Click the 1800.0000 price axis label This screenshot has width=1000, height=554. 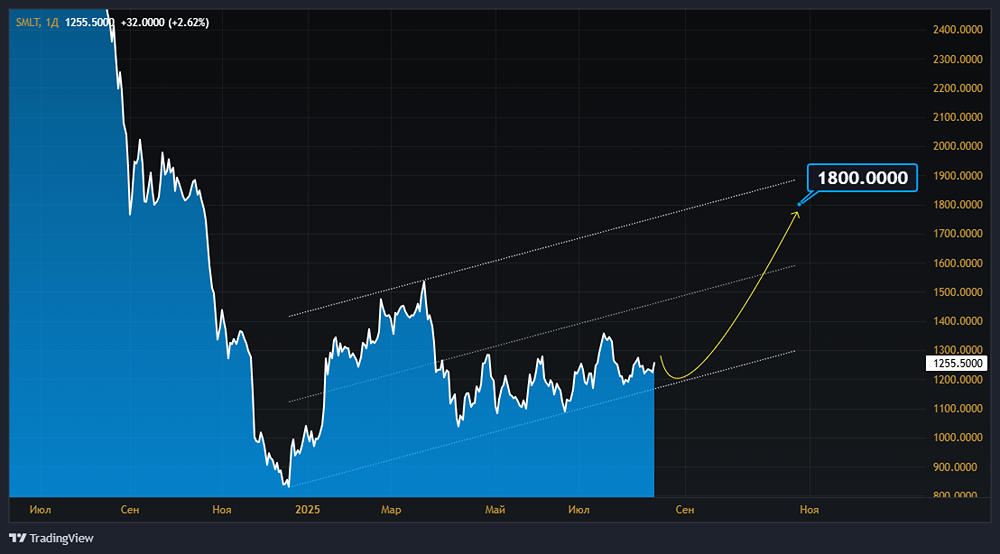click(x=957, y=205)
